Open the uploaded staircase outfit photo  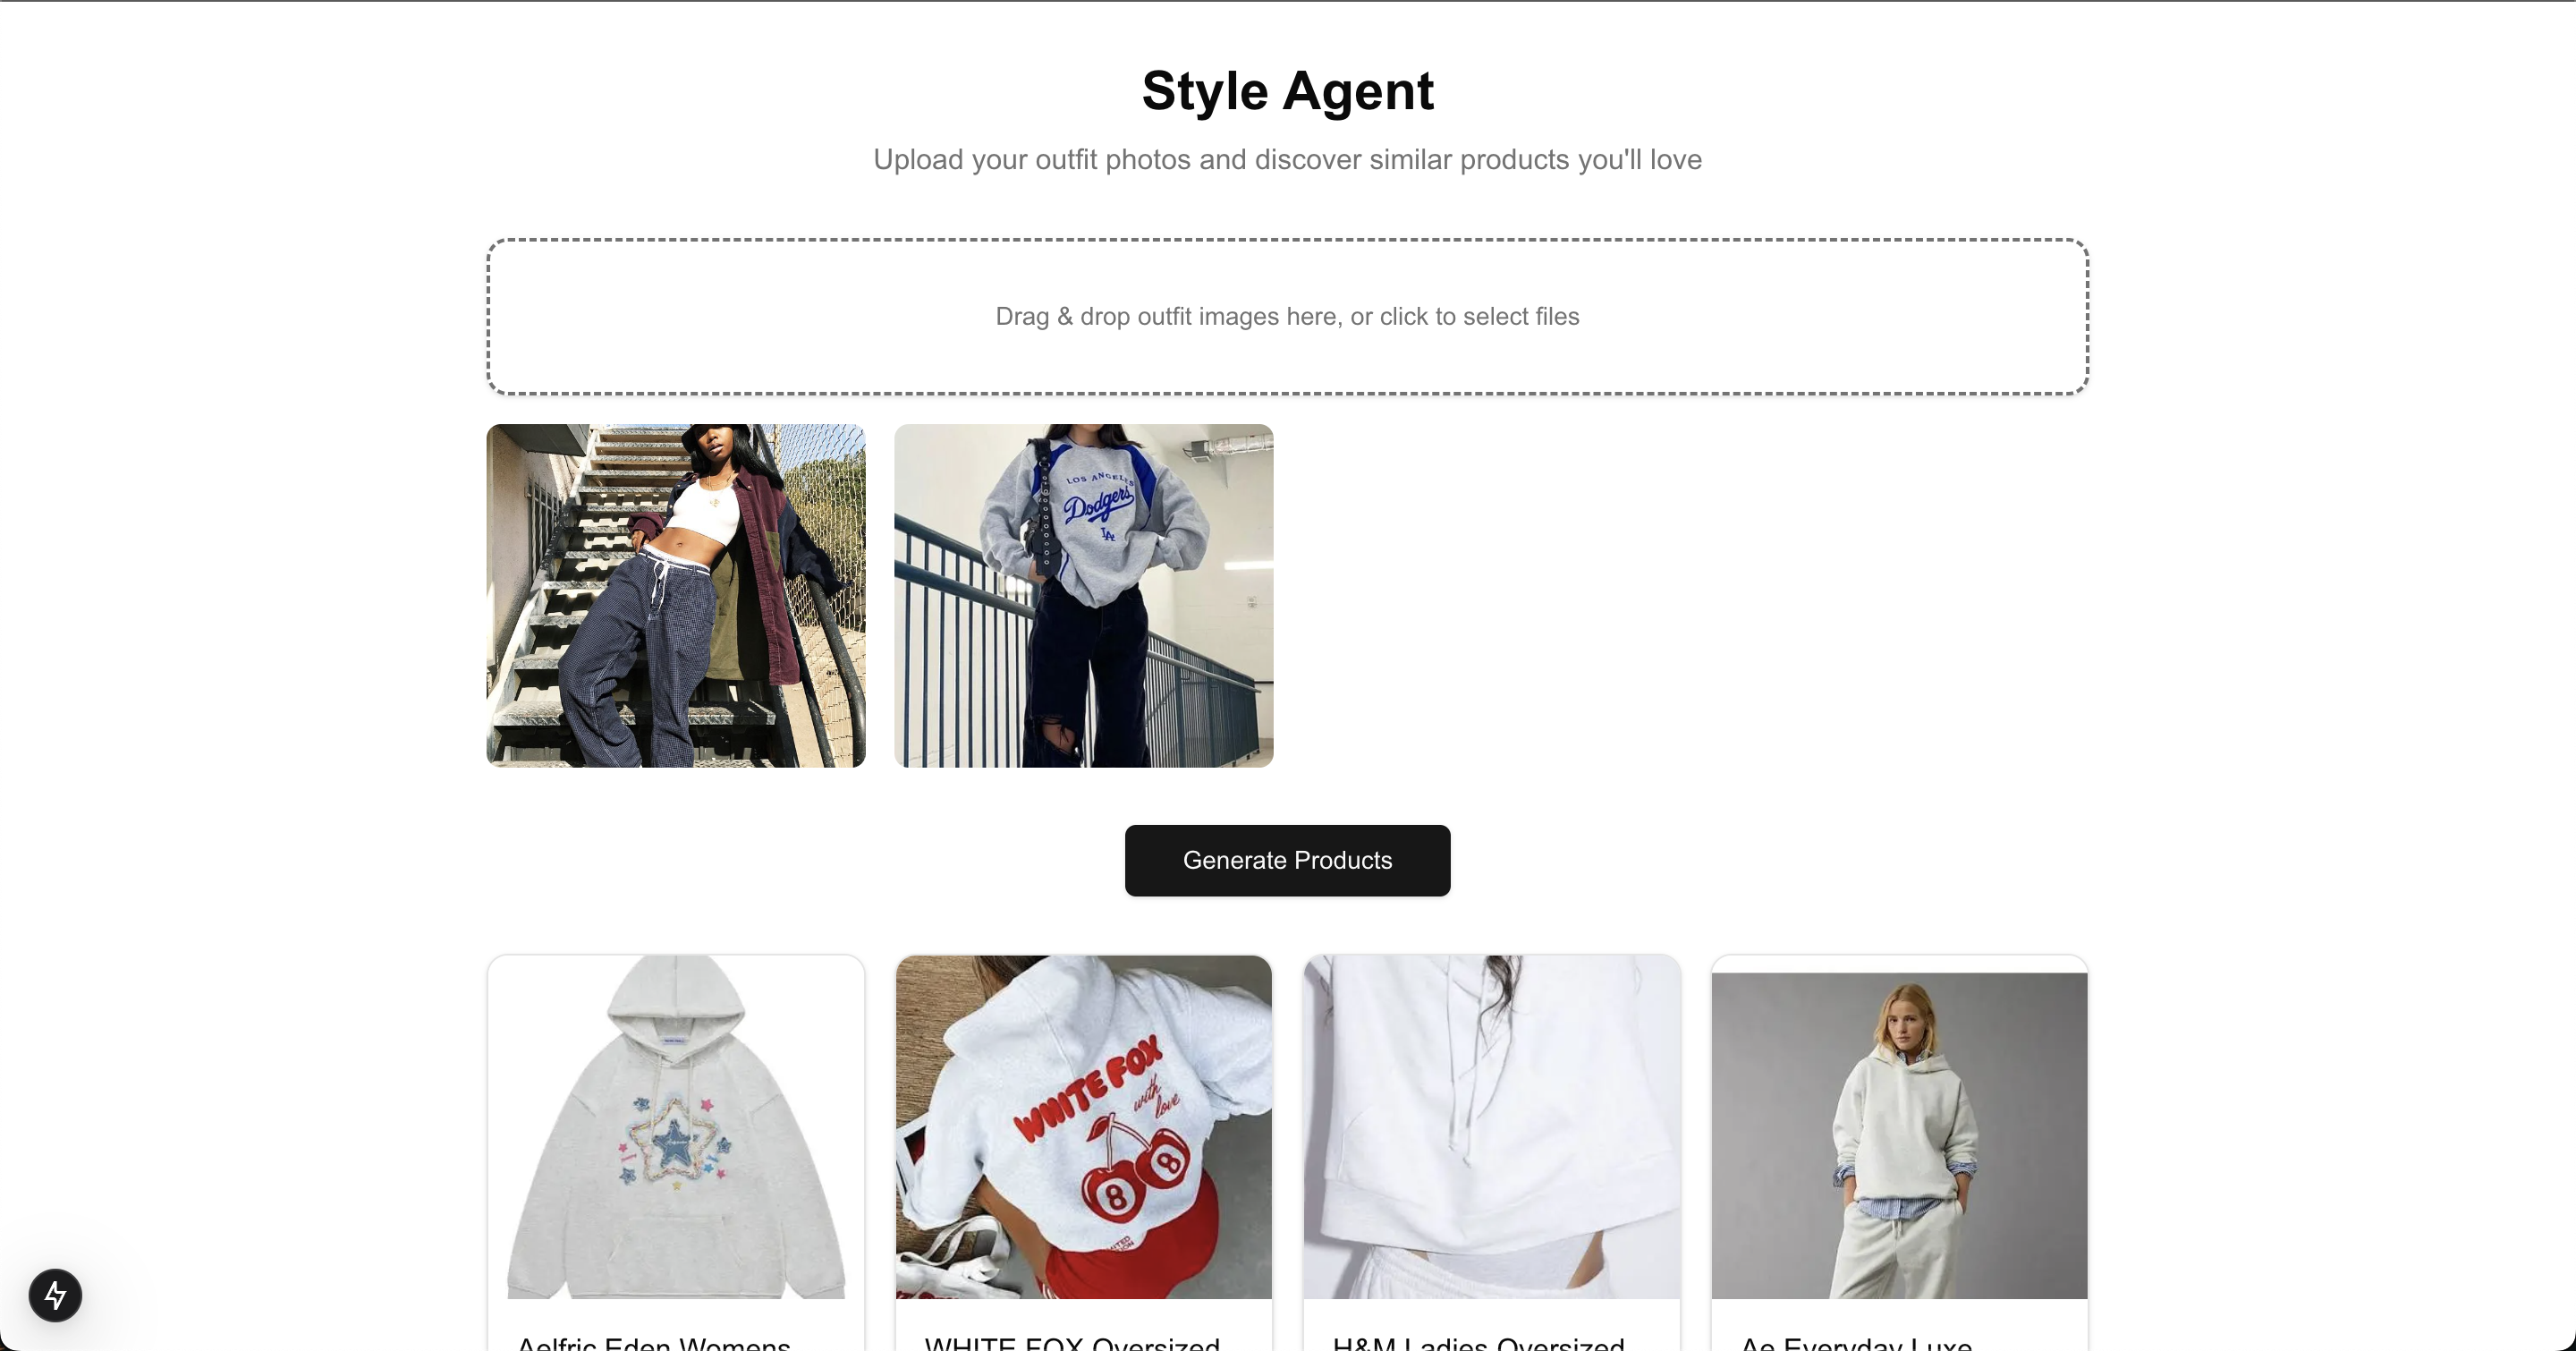tap(676, 595)
